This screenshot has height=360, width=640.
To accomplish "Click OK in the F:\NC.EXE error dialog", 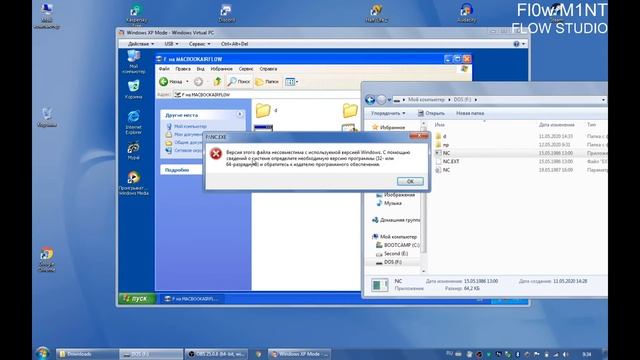I will click(x=410, y=181).
